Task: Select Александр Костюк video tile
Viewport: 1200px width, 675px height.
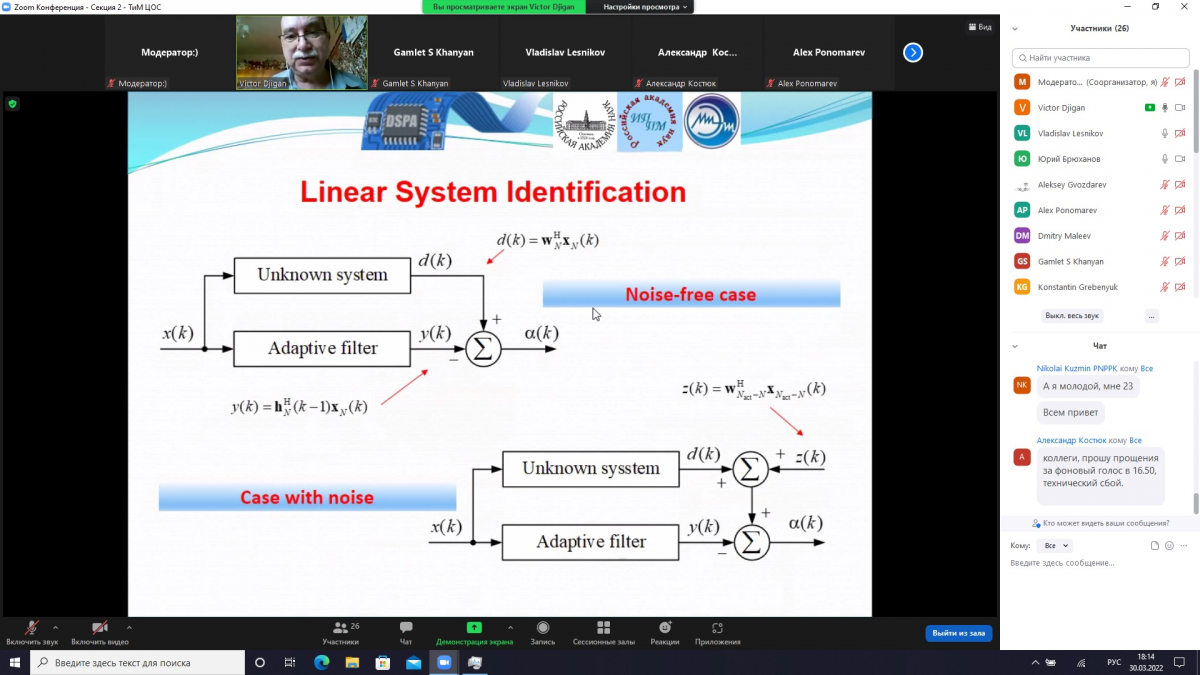Action: coord(697,53)
